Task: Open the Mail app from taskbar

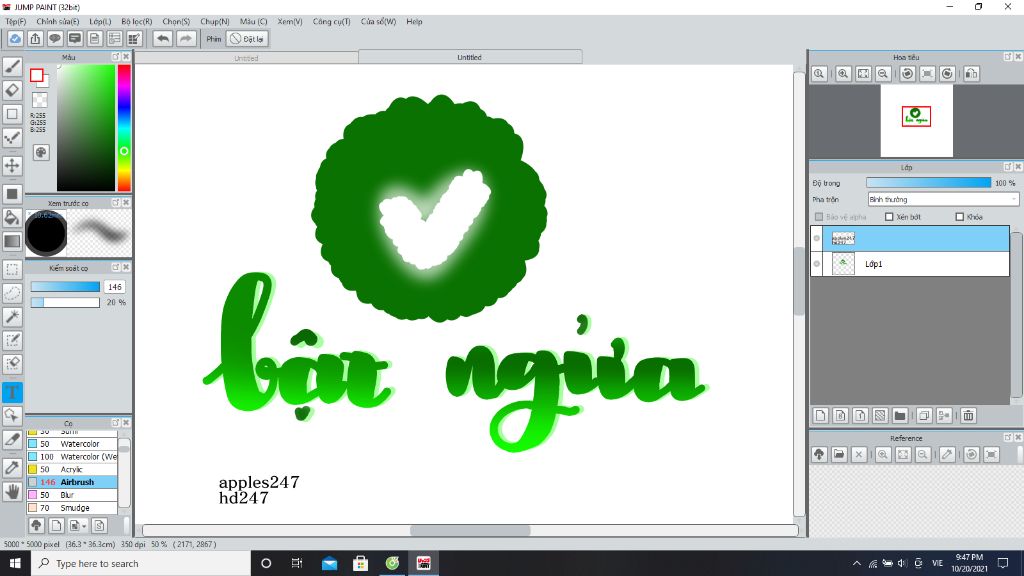Action: 329,563
